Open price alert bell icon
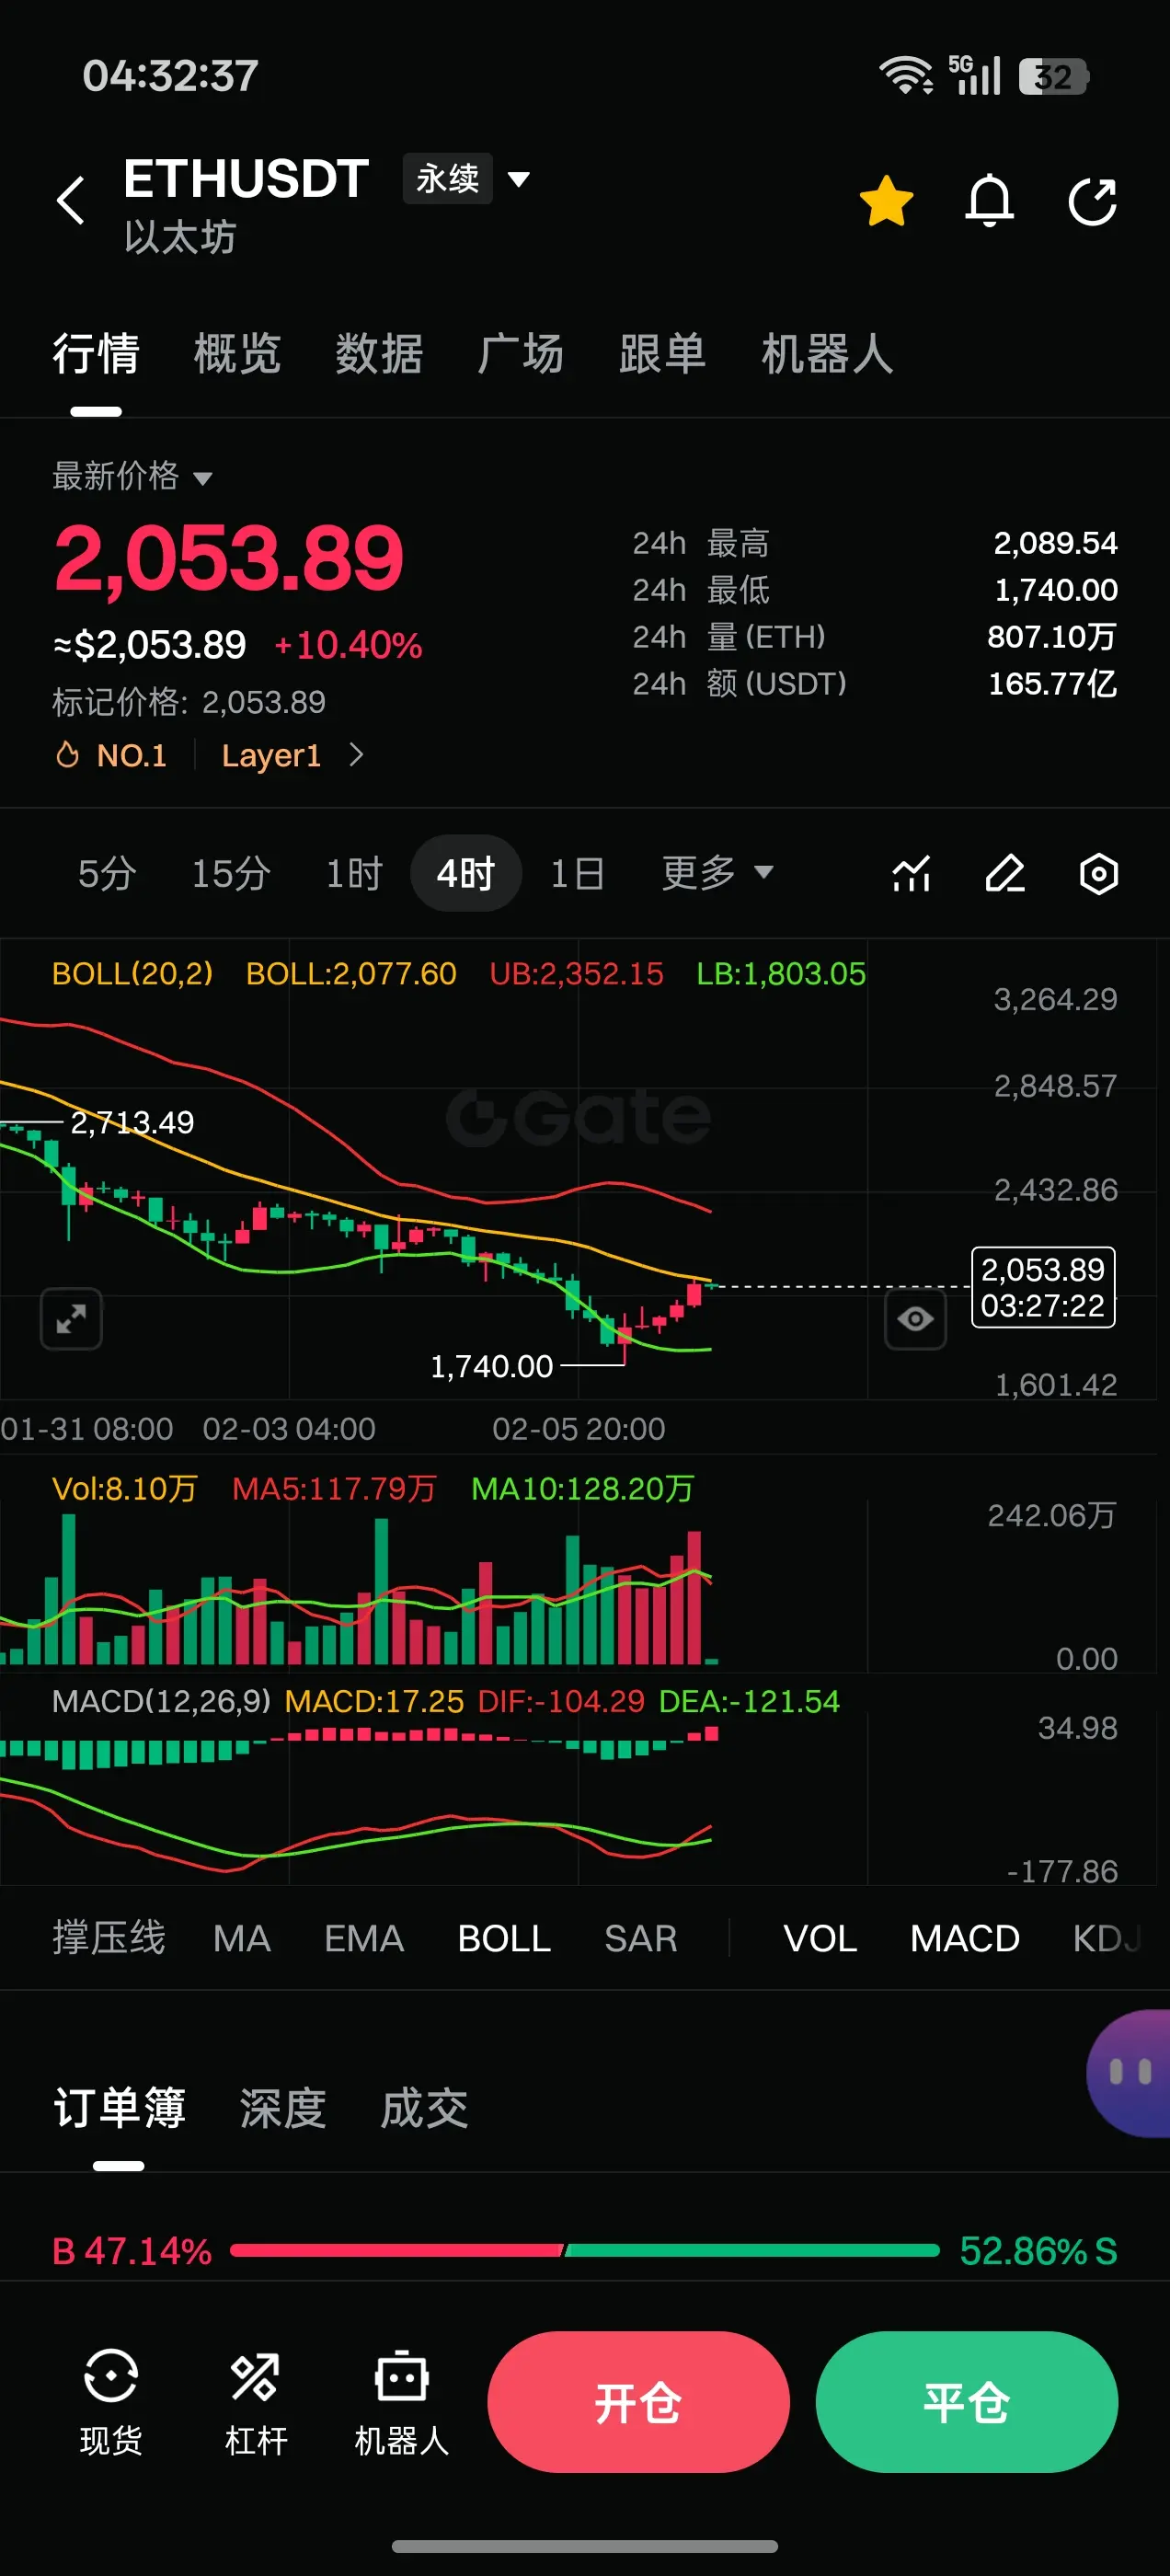The height and width of the screenshot is (2576, 1170). (989, 201)
